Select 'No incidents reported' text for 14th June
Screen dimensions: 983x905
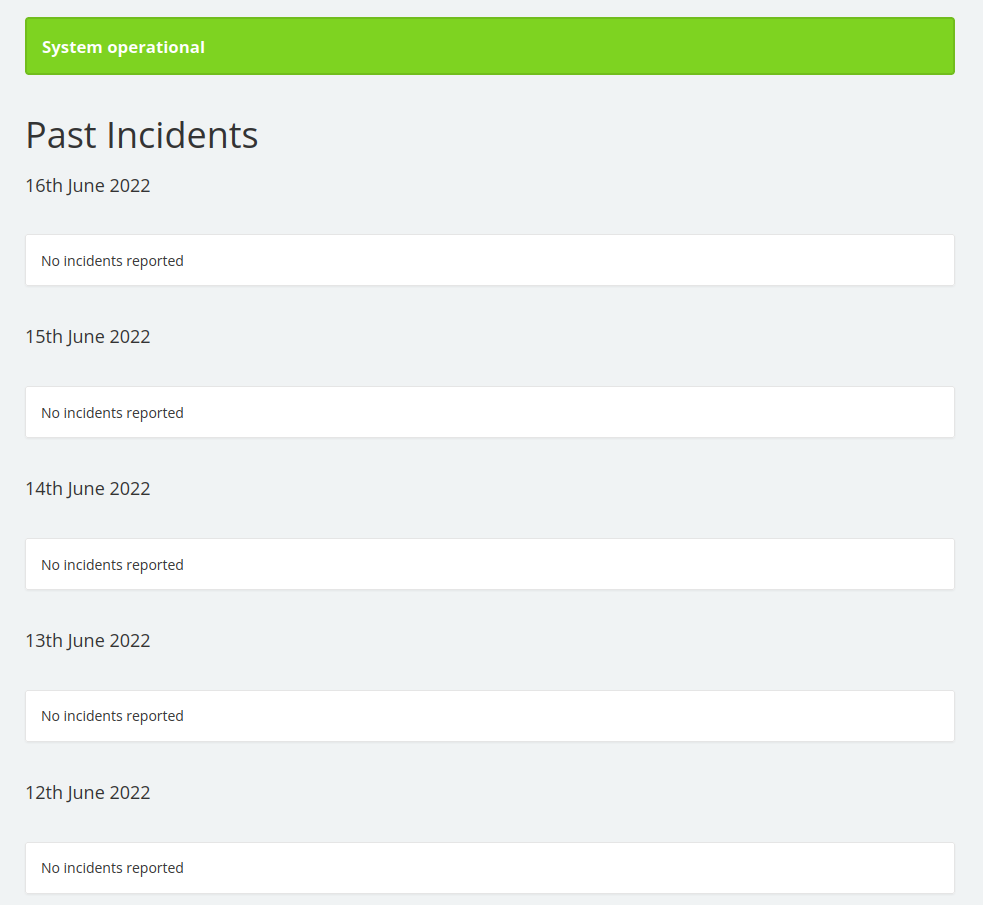[112, 565]
